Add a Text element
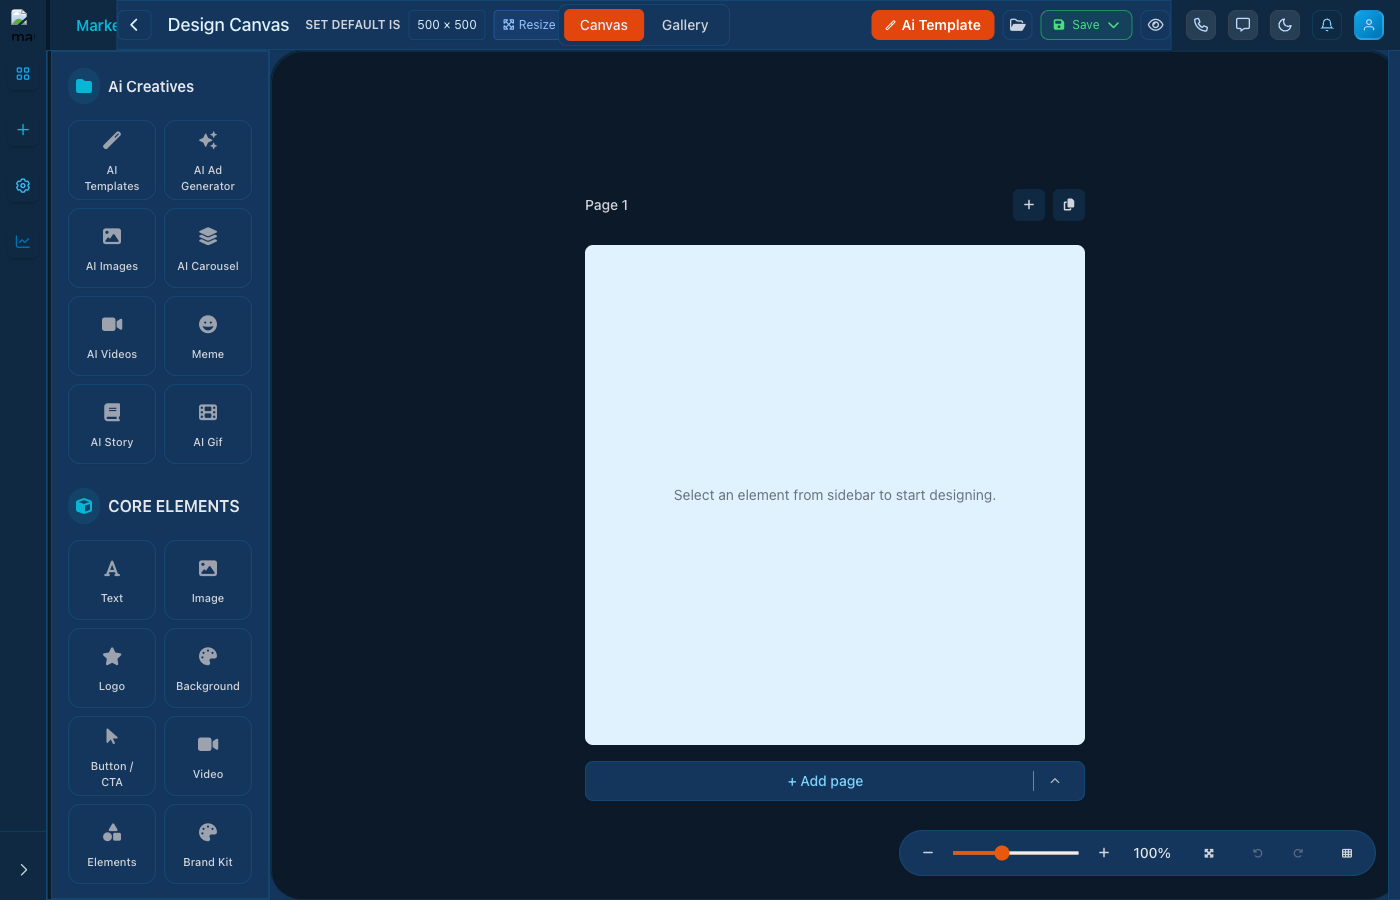The height and width of the screenshot is (900, 1400). [112, 580]
